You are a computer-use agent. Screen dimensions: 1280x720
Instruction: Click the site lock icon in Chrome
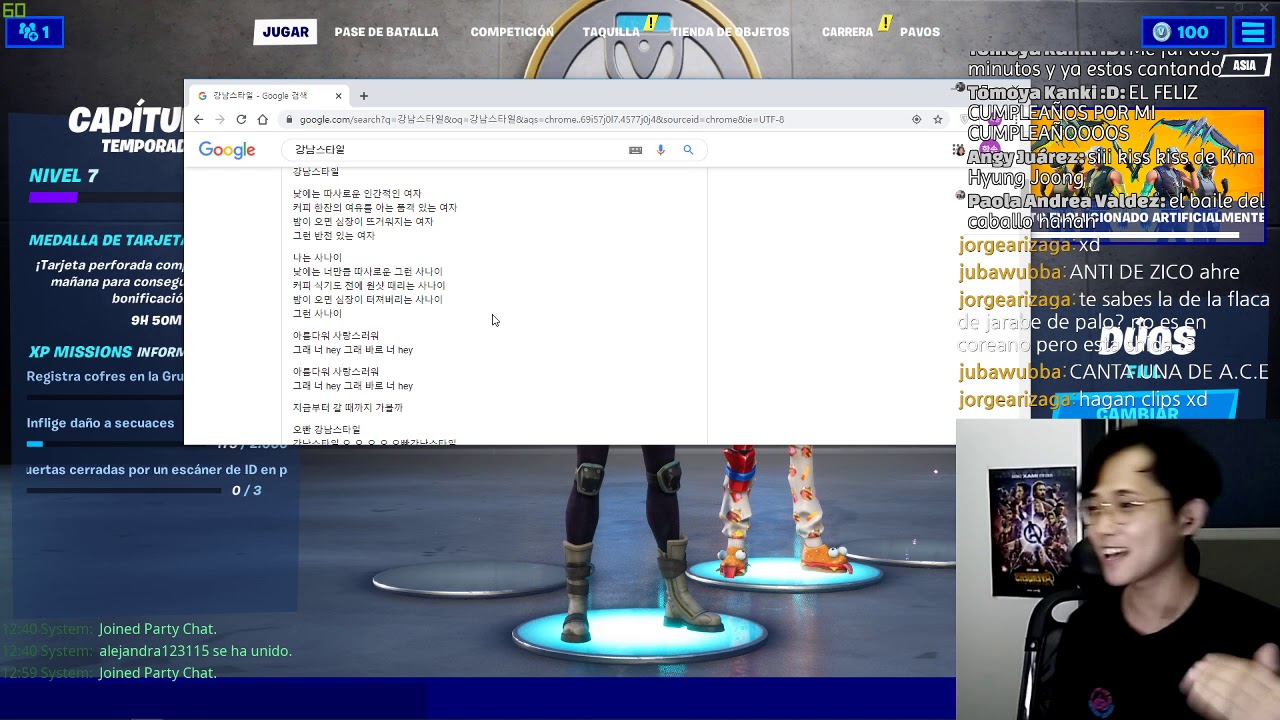pyautogui.click(x=289, y=119)
